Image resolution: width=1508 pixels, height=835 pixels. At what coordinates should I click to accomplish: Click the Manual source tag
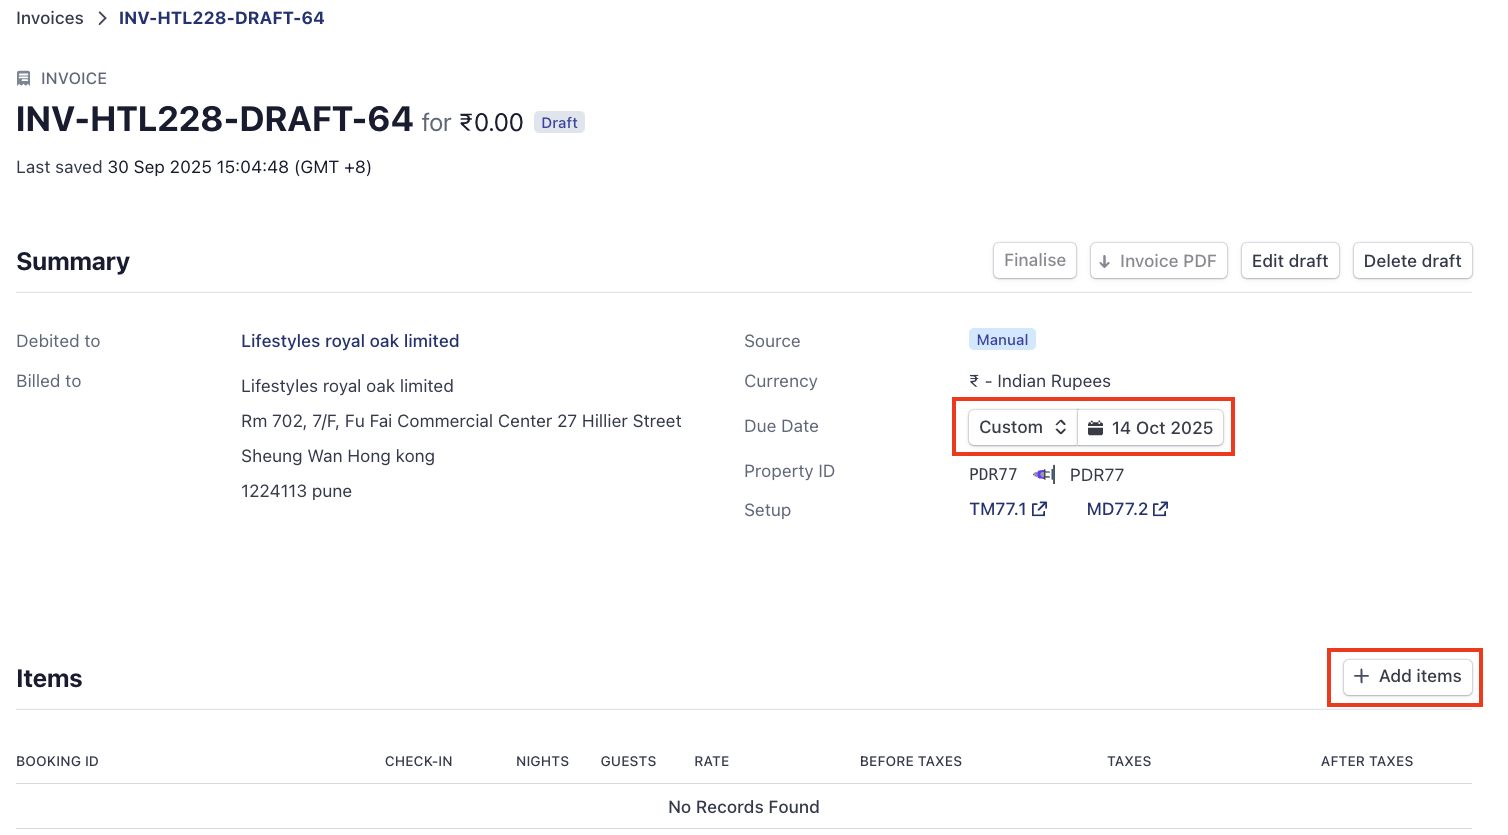tap(1002, 340)
